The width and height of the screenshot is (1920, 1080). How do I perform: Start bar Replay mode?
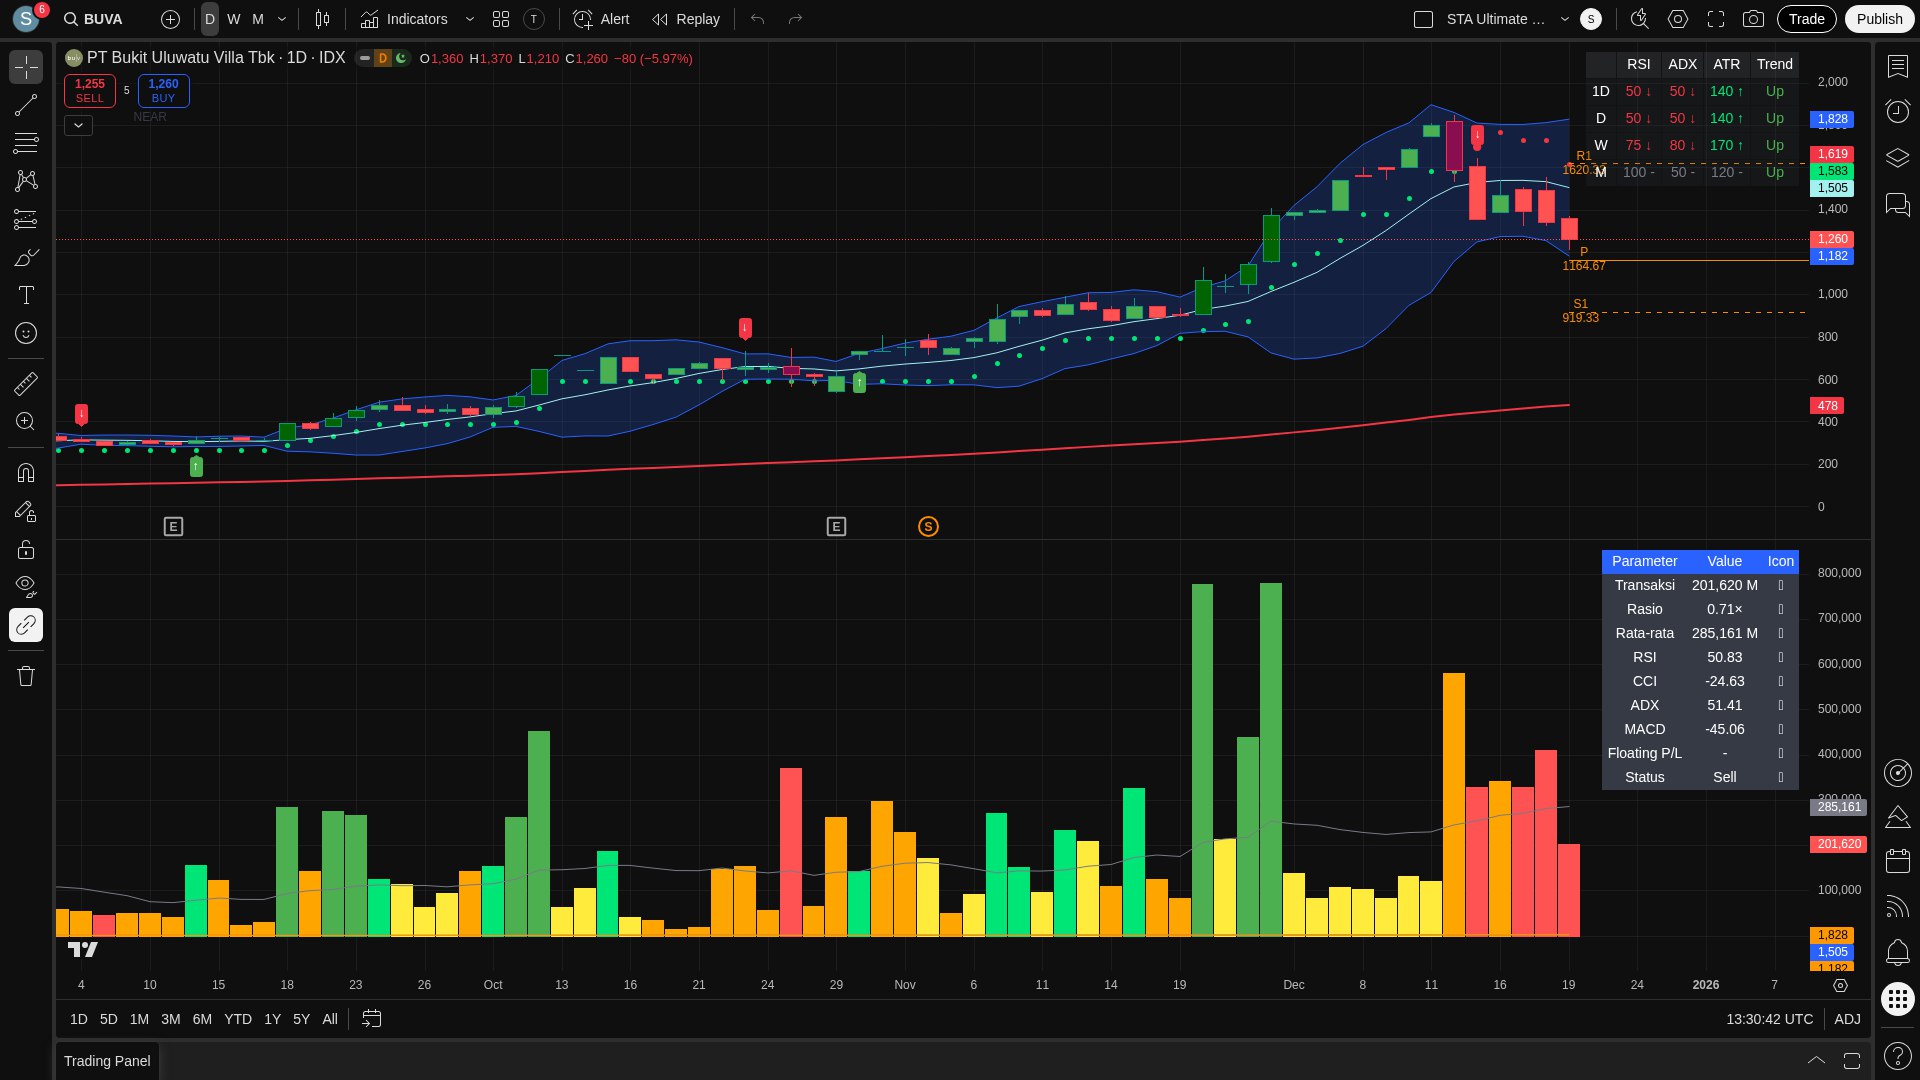pos(685,19)
